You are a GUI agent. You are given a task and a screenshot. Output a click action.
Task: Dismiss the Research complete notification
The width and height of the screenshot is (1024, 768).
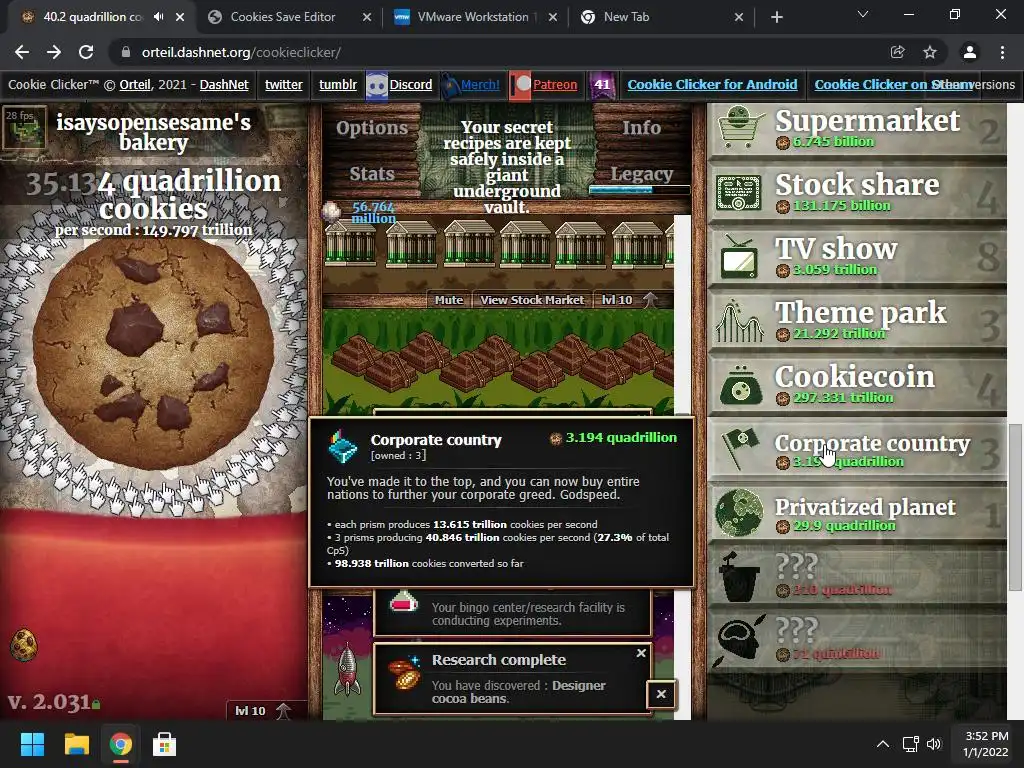coord(641,653)
